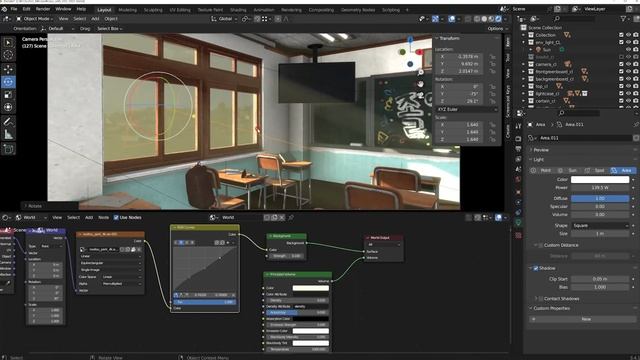This screenshot has width=640, height=360.
Task: Open the Render menu
Action: [43, 9]
